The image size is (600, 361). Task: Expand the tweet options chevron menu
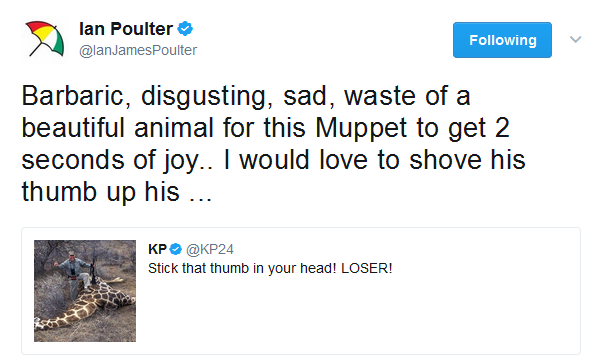point(575,39)
